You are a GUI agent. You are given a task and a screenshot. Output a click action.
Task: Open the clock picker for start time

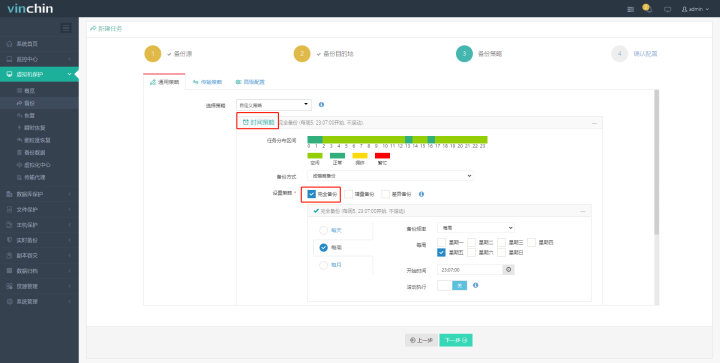(508, 270)
